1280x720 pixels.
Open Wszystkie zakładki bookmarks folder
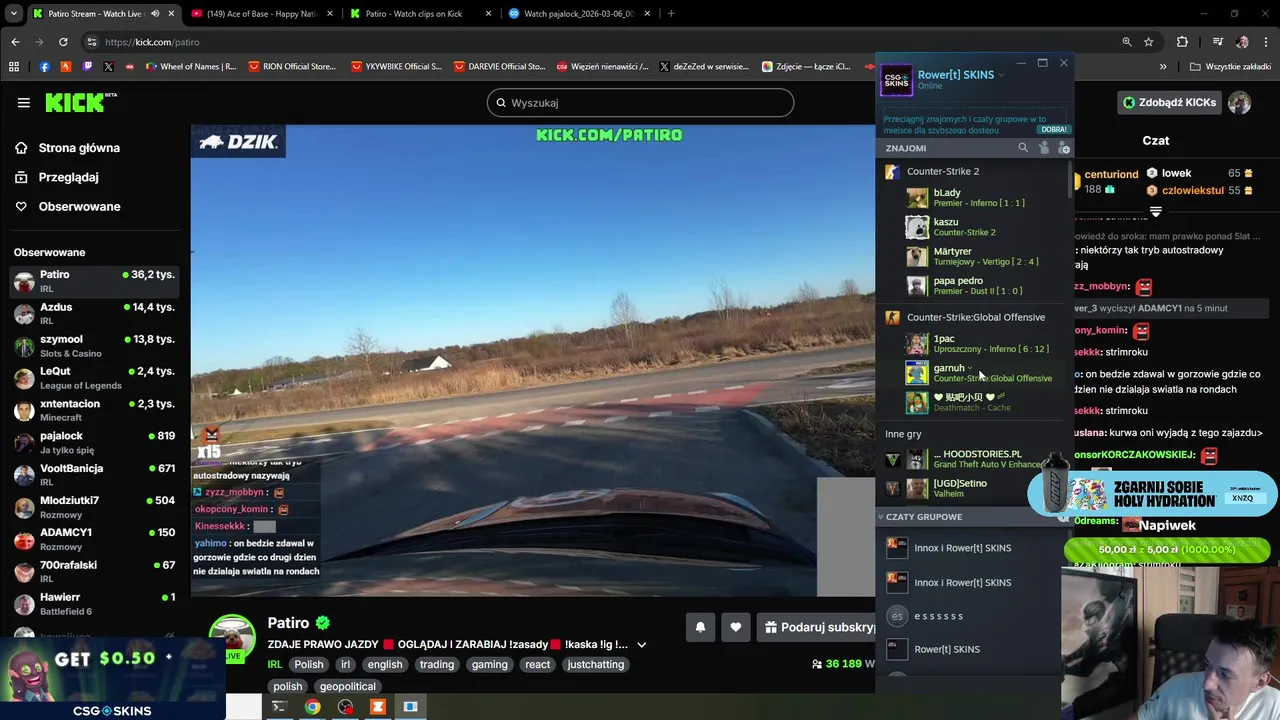tap(1230, 67)
